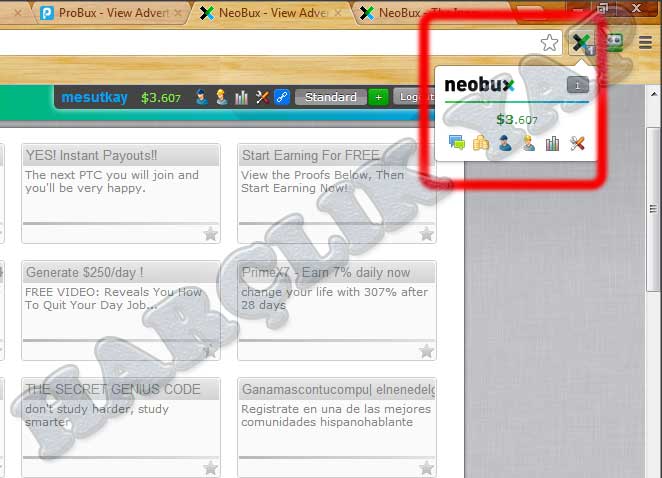Click the blue link icon in header
Viewport: 662px width, 478px height.
point(282,98)
